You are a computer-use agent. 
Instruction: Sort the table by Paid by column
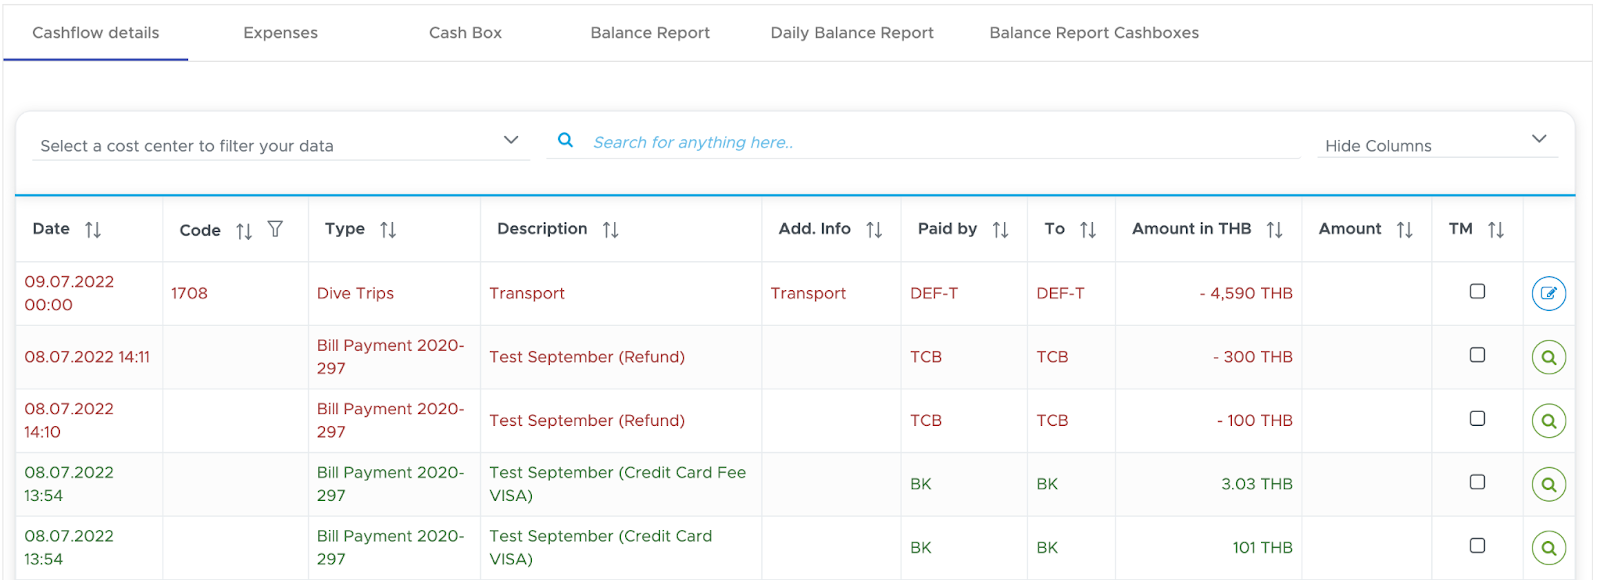pyautogui.click(x=1000, y=230)
